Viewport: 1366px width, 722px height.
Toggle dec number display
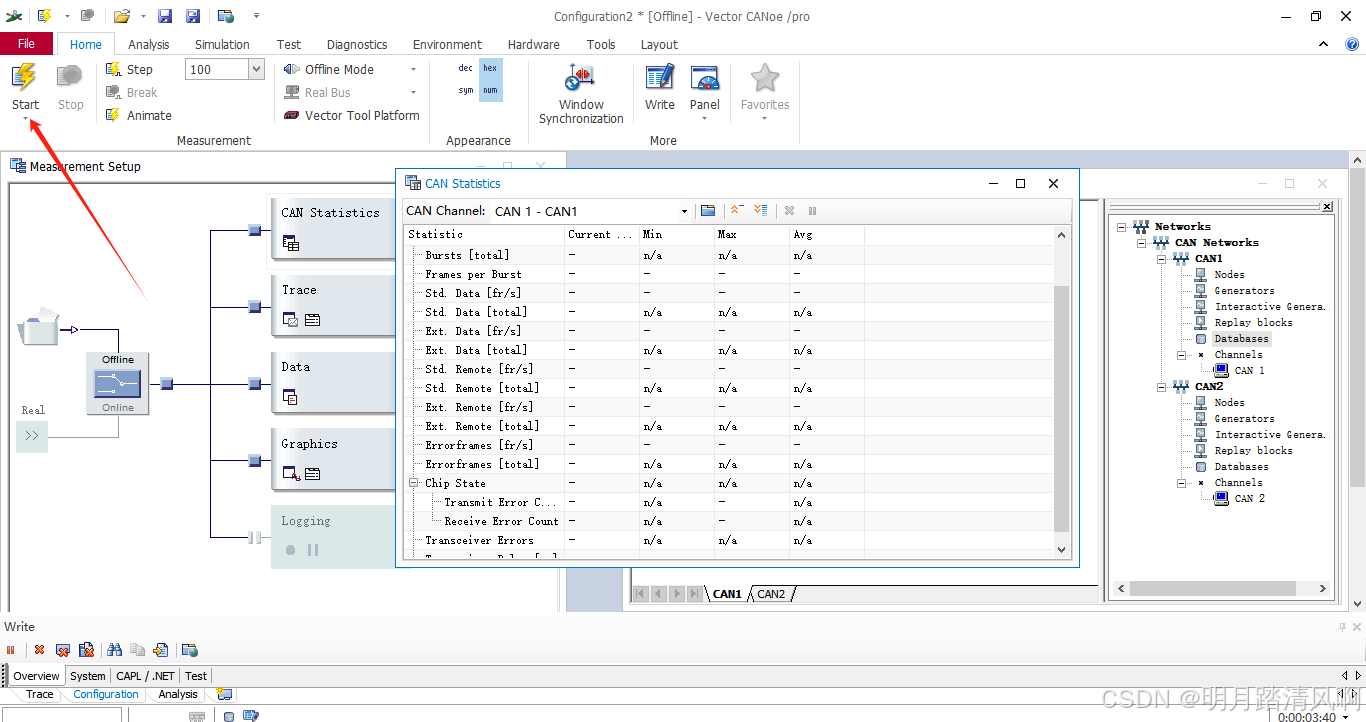[466, 68]
